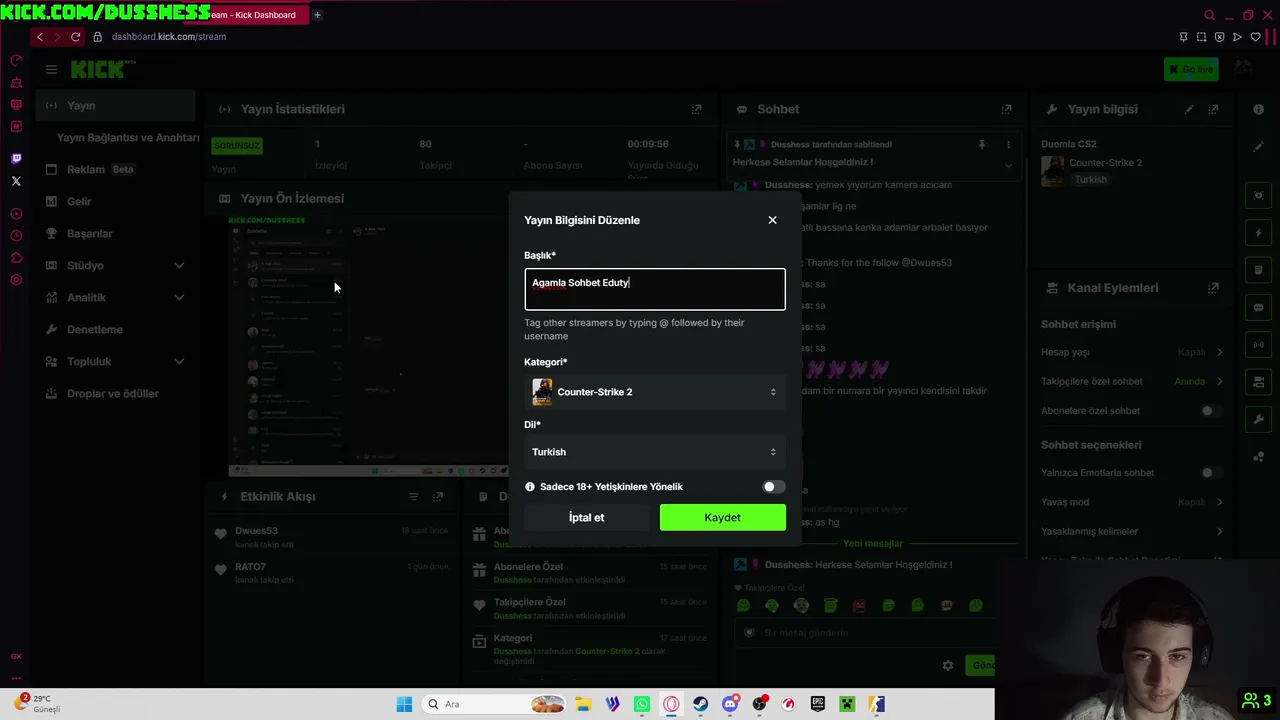Unpin the pinned chat message

pos(981,145)
